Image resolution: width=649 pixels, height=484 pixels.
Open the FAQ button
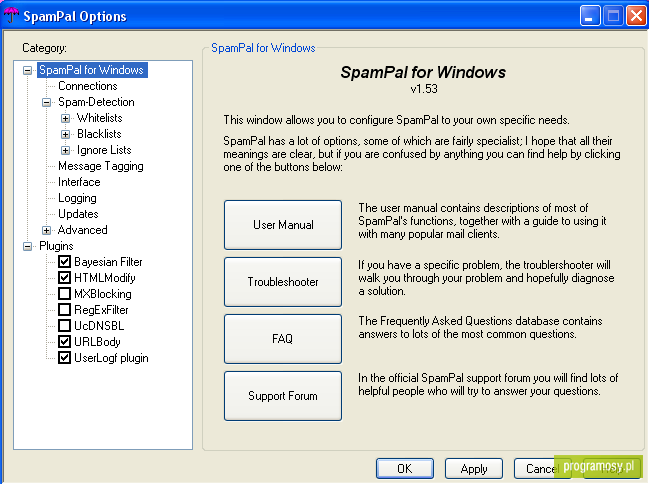(283, 339)
